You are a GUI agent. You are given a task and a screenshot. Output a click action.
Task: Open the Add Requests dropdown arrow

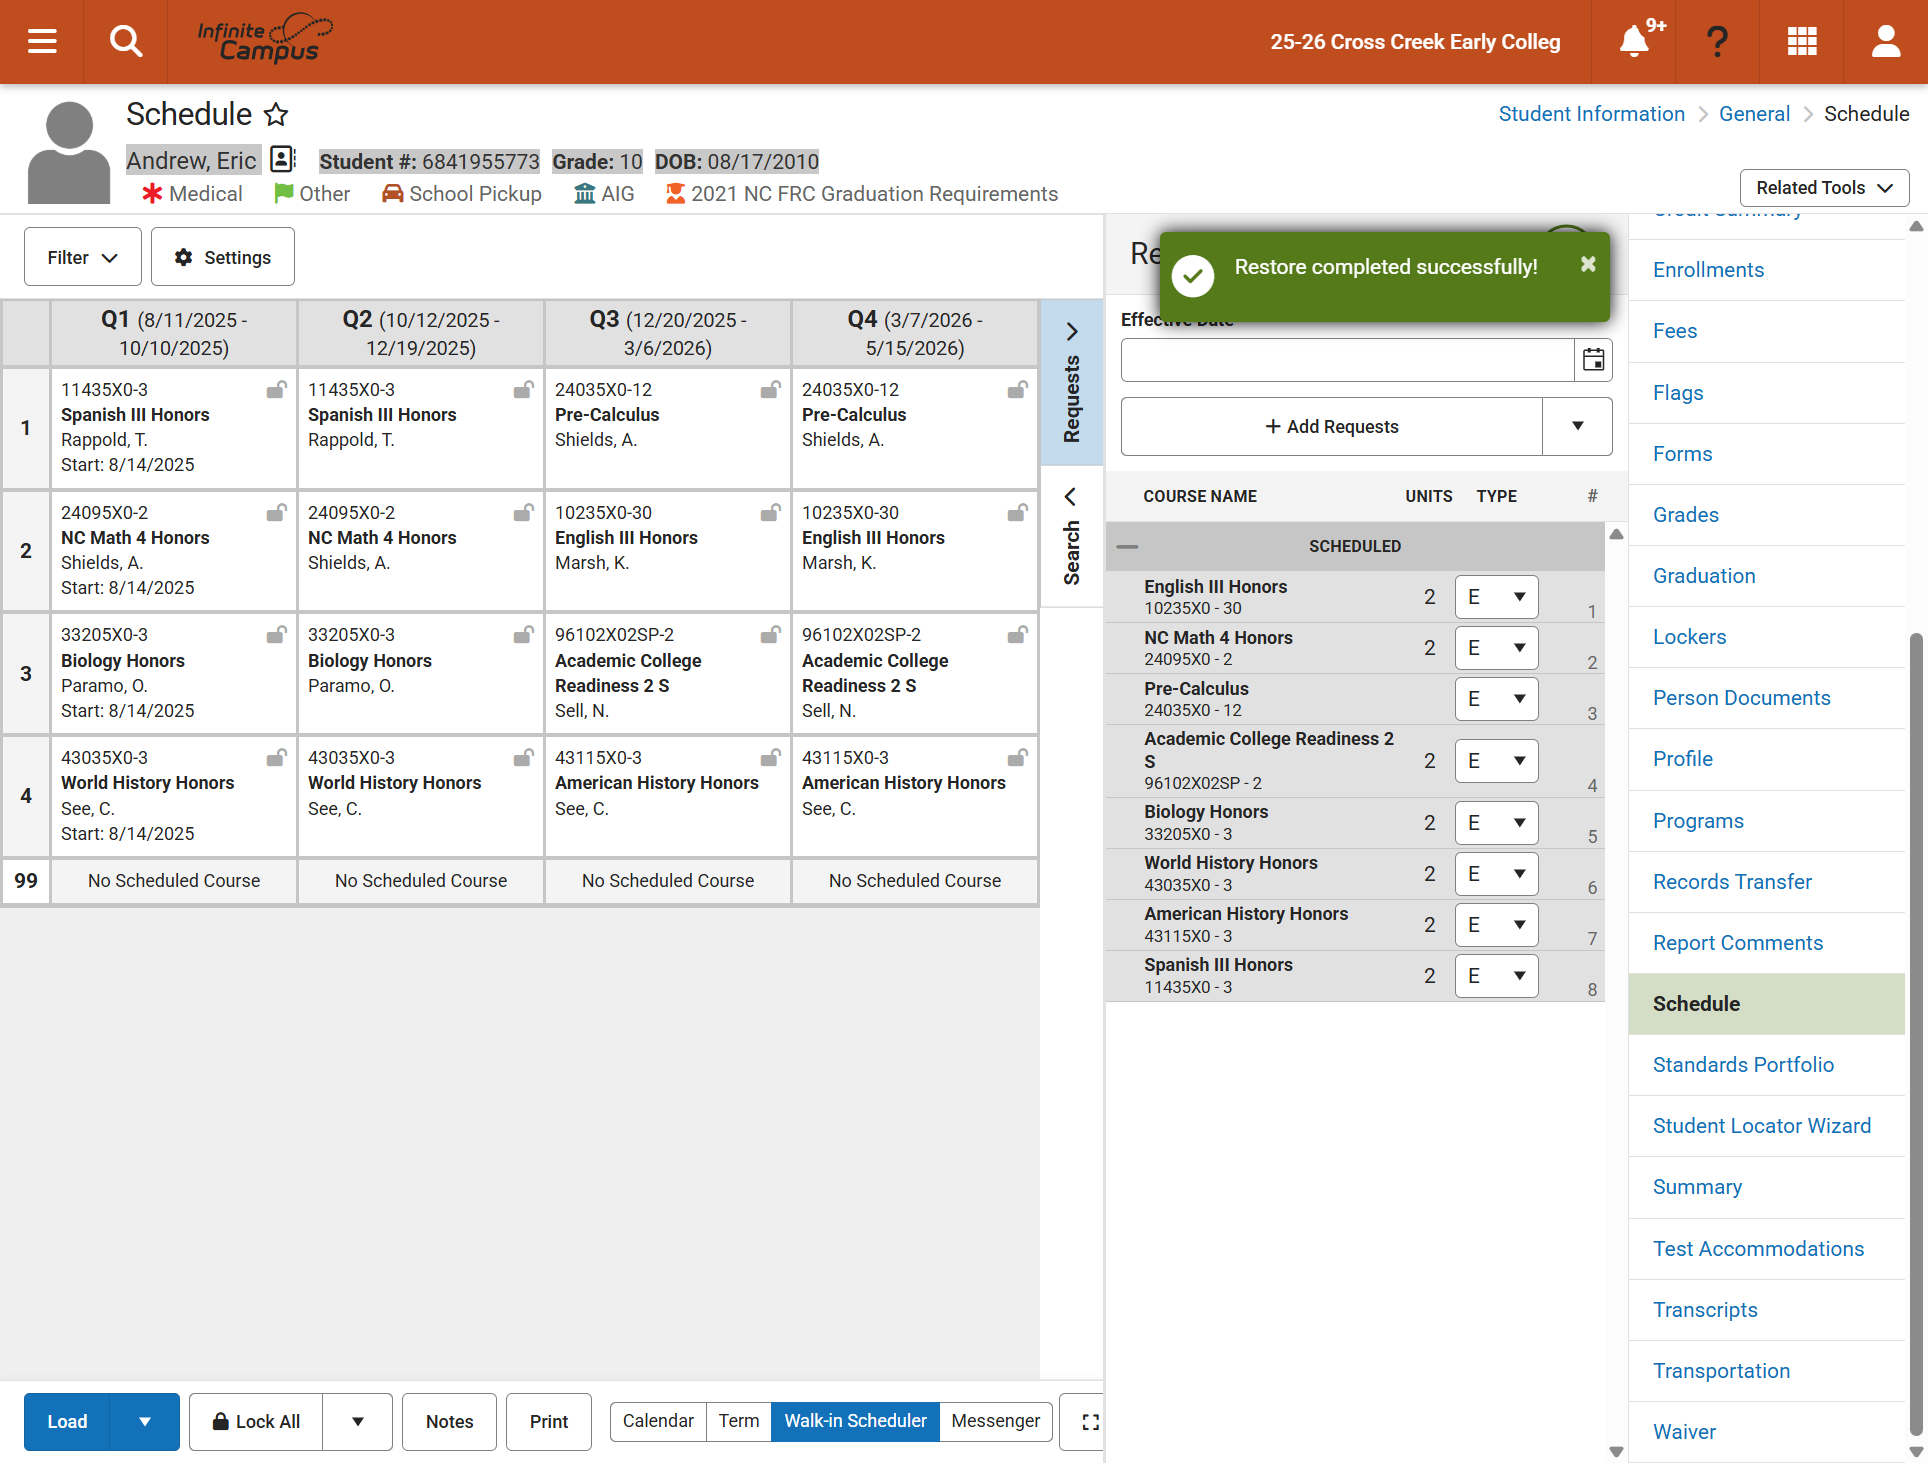pyautogui.click(x=1577, y=426)
